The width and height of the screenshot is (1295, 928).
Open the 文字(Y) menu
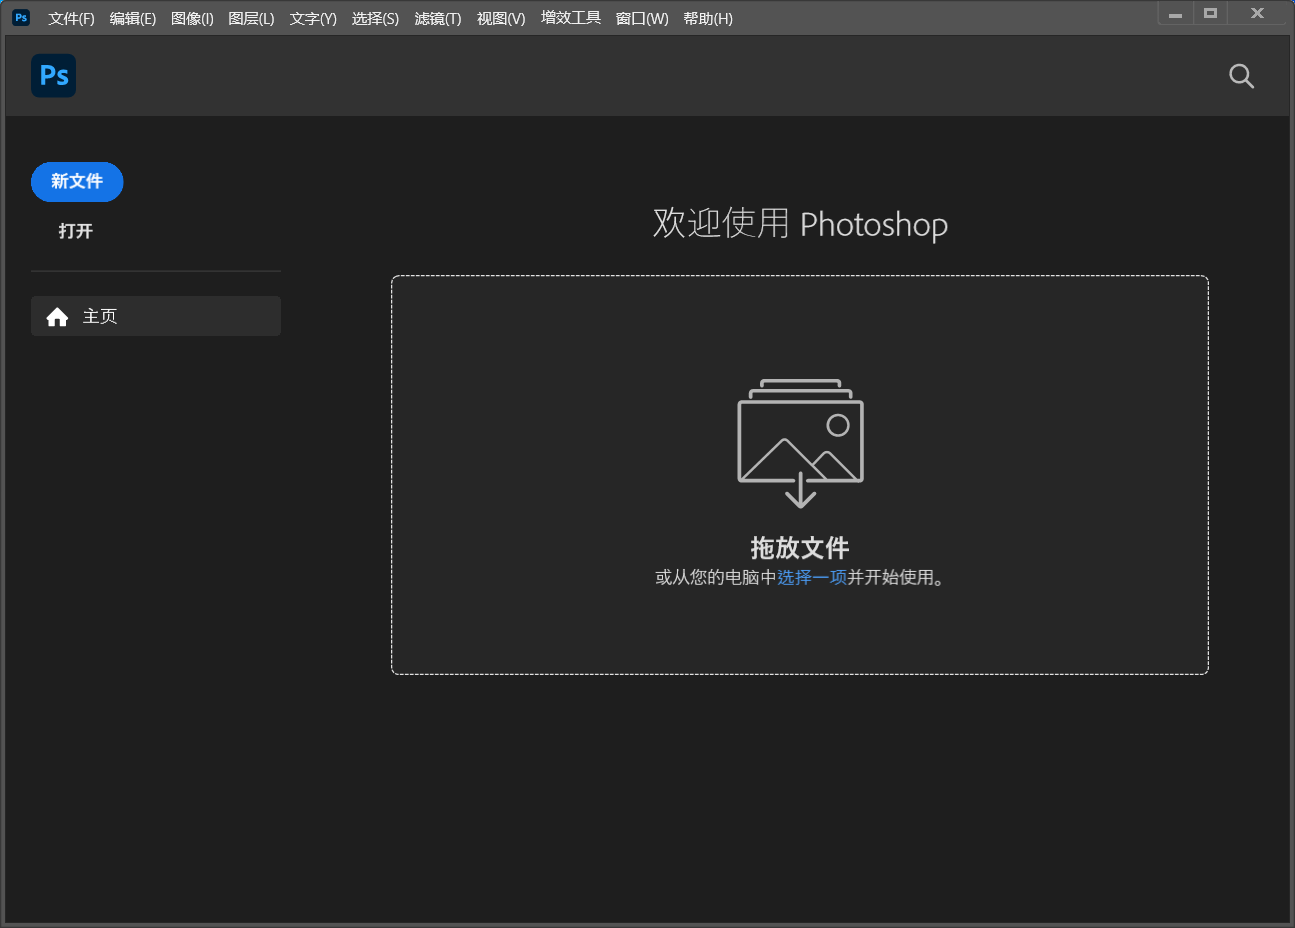tap(313, 18)
